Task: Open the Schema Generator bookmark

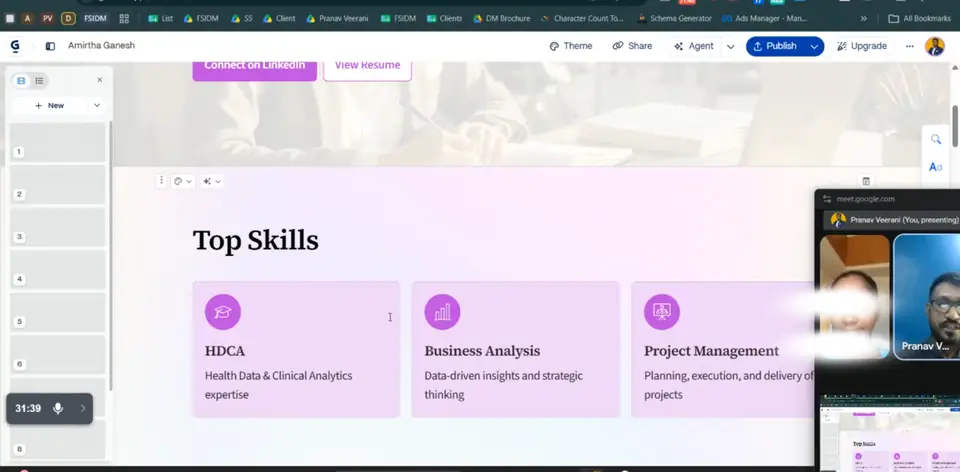Action: coord(674,18)
